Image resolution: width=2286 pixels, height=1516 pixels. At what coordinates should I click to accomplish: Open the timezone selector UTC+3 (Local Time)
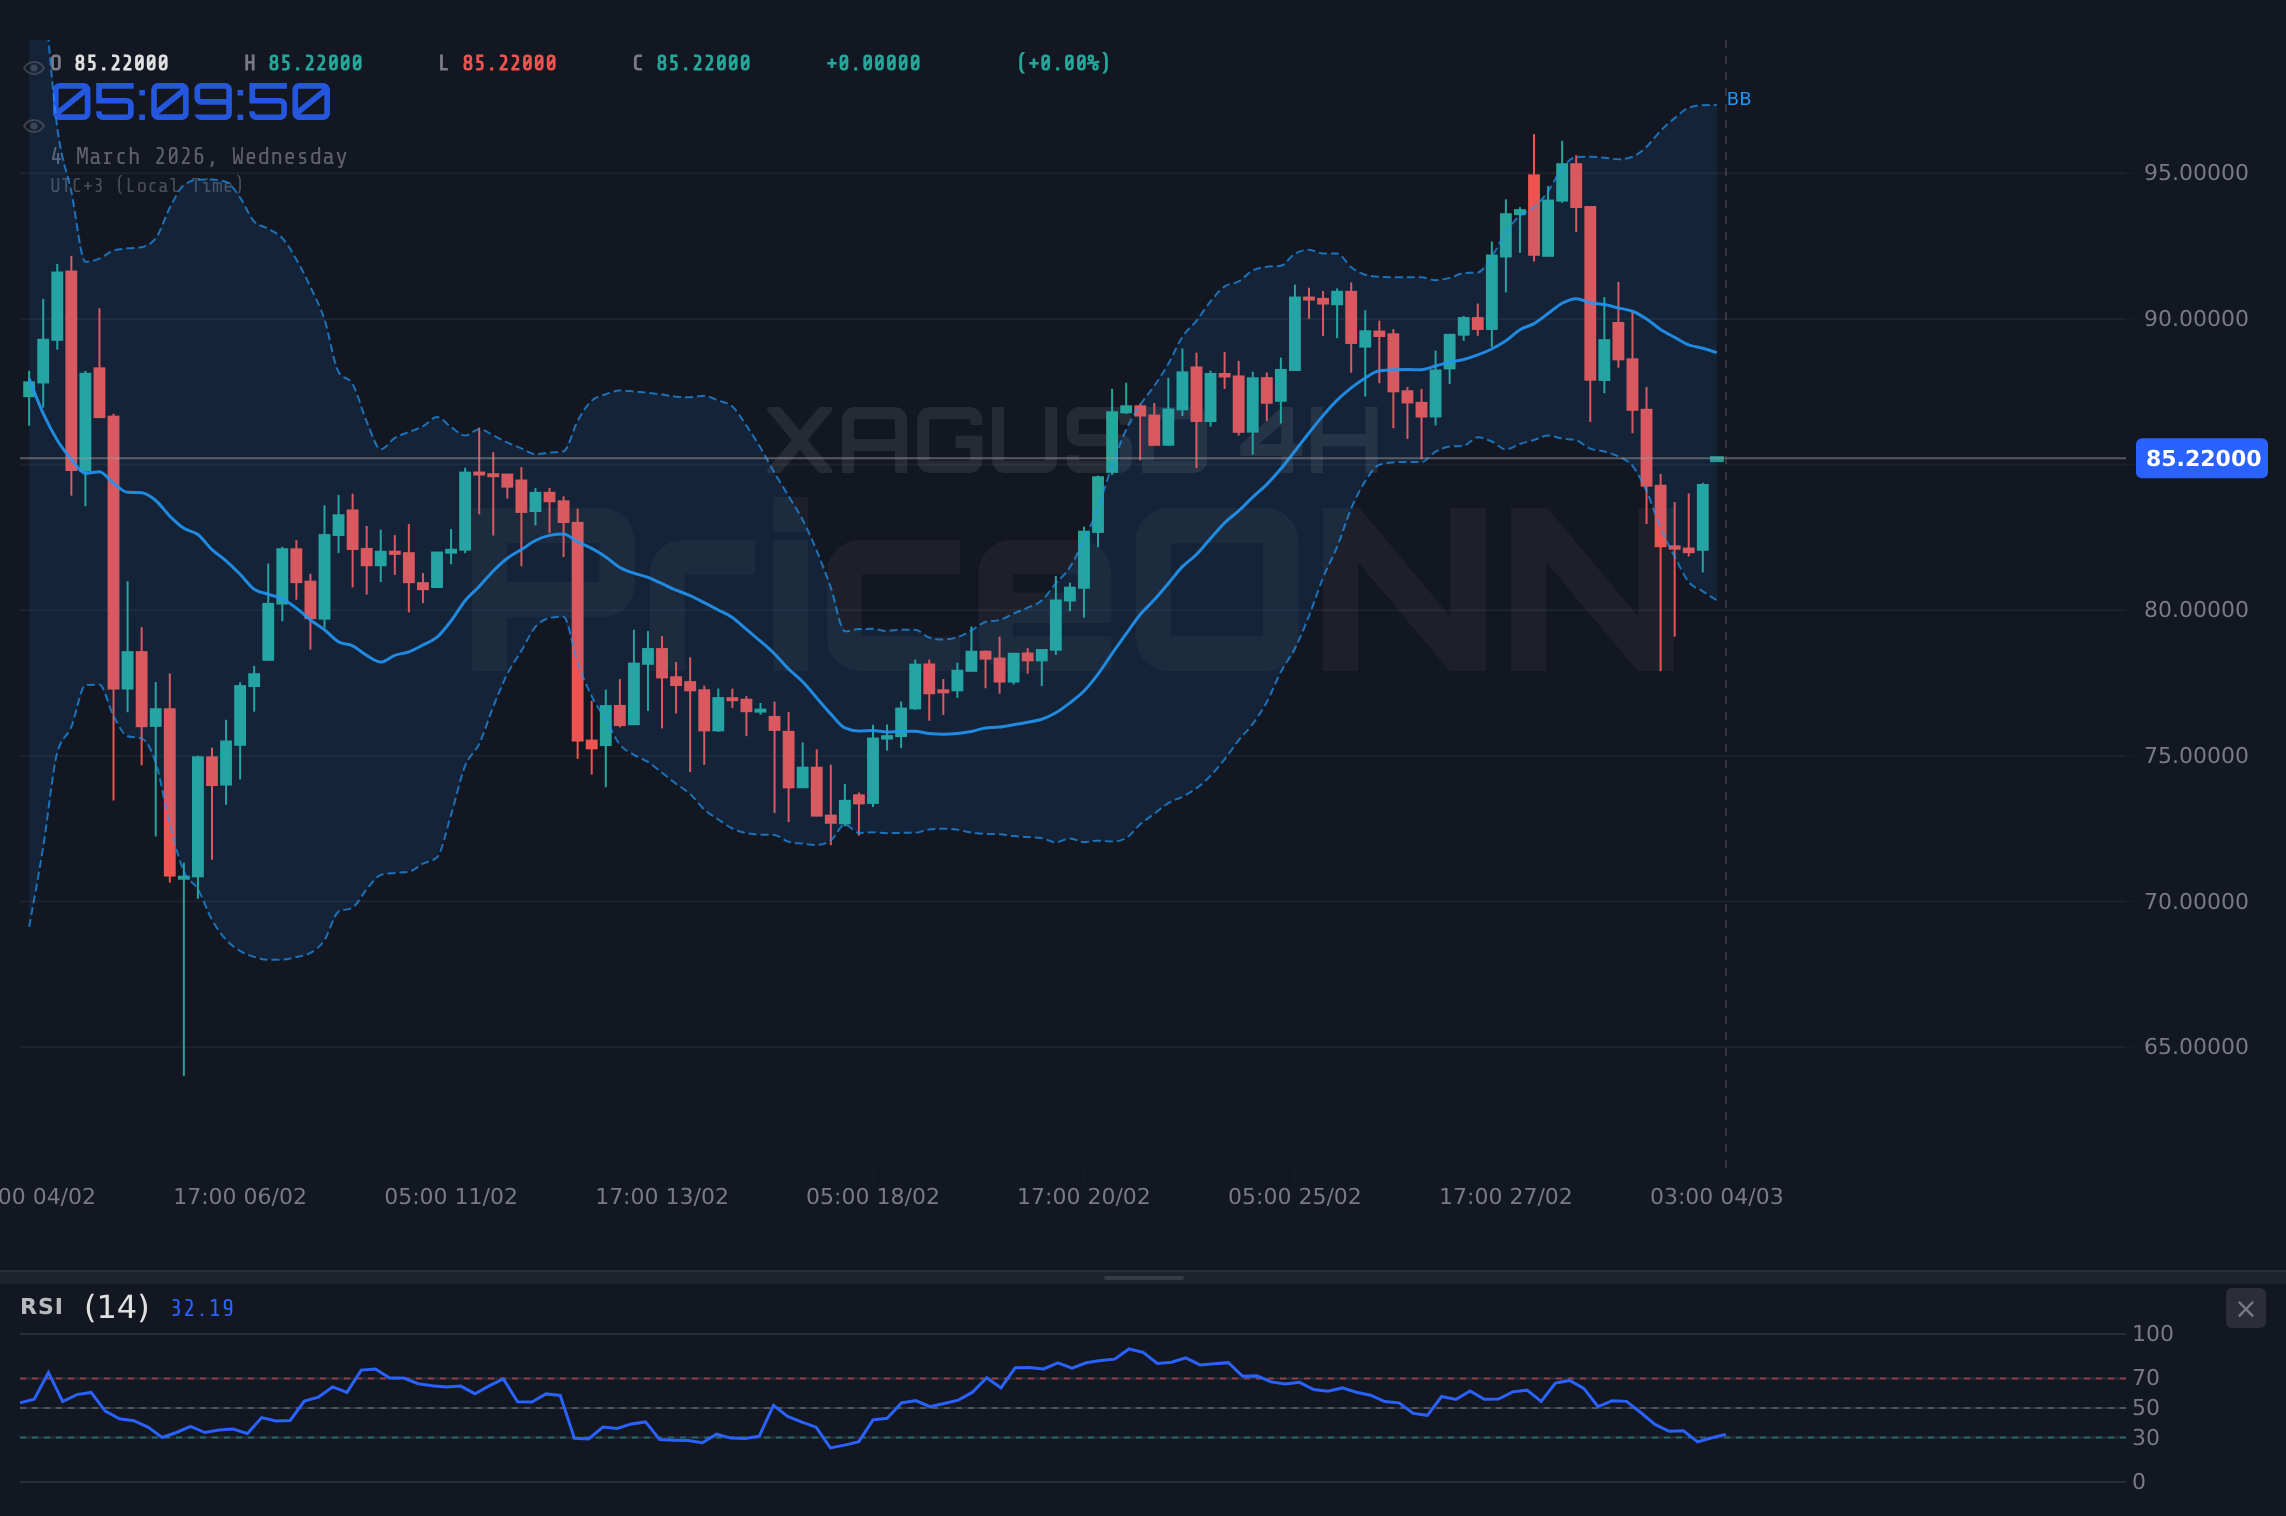coord(146,185)
